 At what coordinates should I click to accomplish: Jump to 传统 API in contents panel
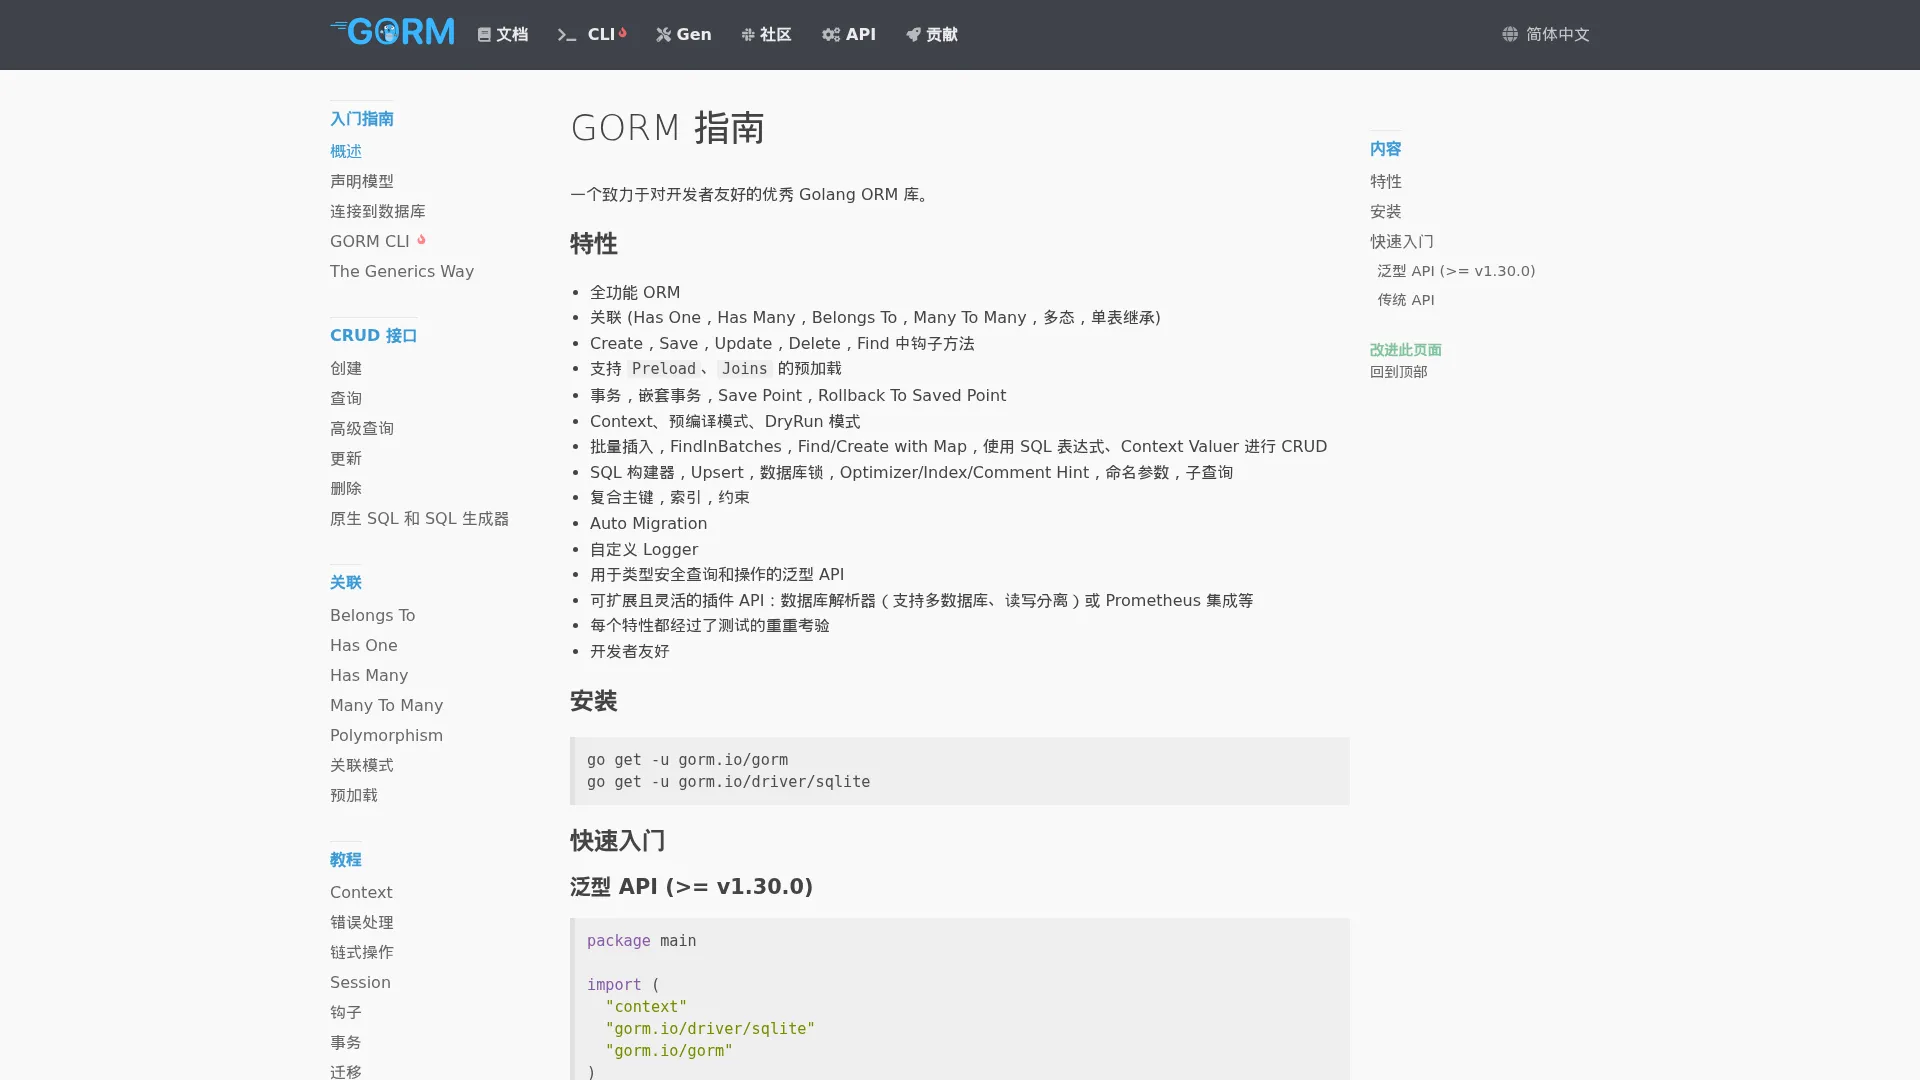coord(1406,300)
